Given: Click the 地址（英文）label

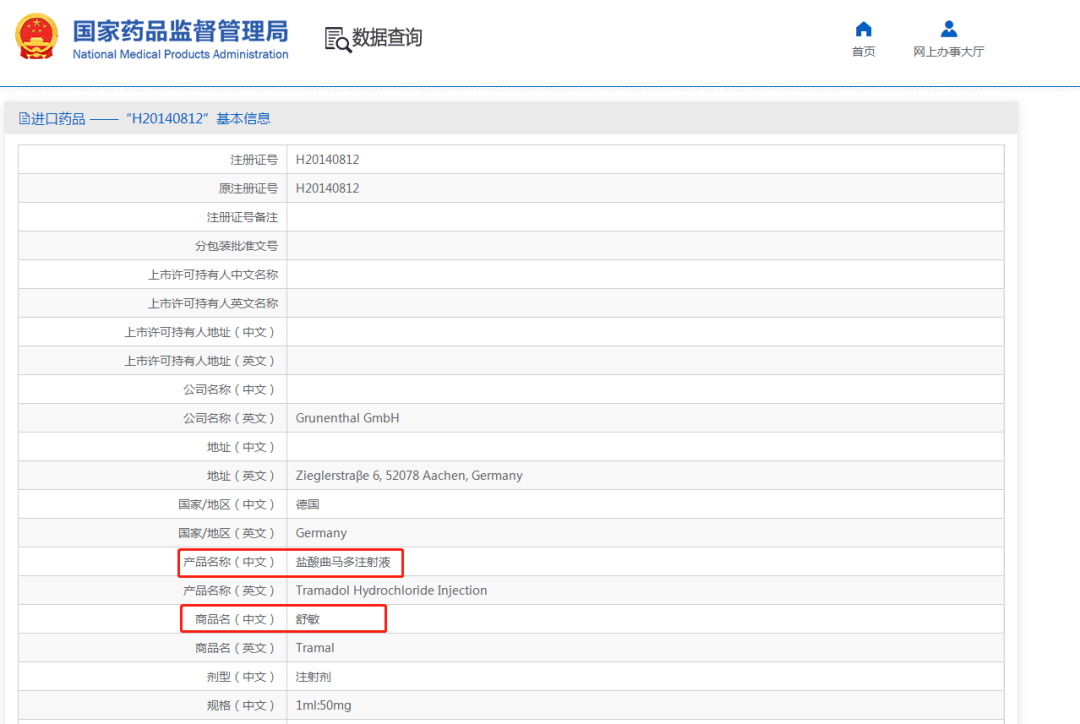Looking at the screenshot, I should pos(242,476).
